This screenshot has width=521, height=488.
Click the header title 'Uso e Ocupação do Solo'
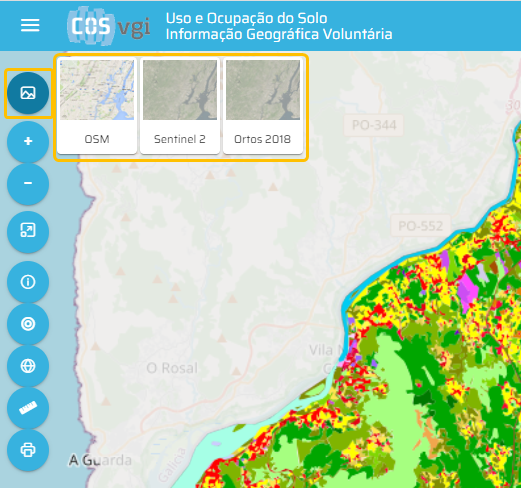247,18
